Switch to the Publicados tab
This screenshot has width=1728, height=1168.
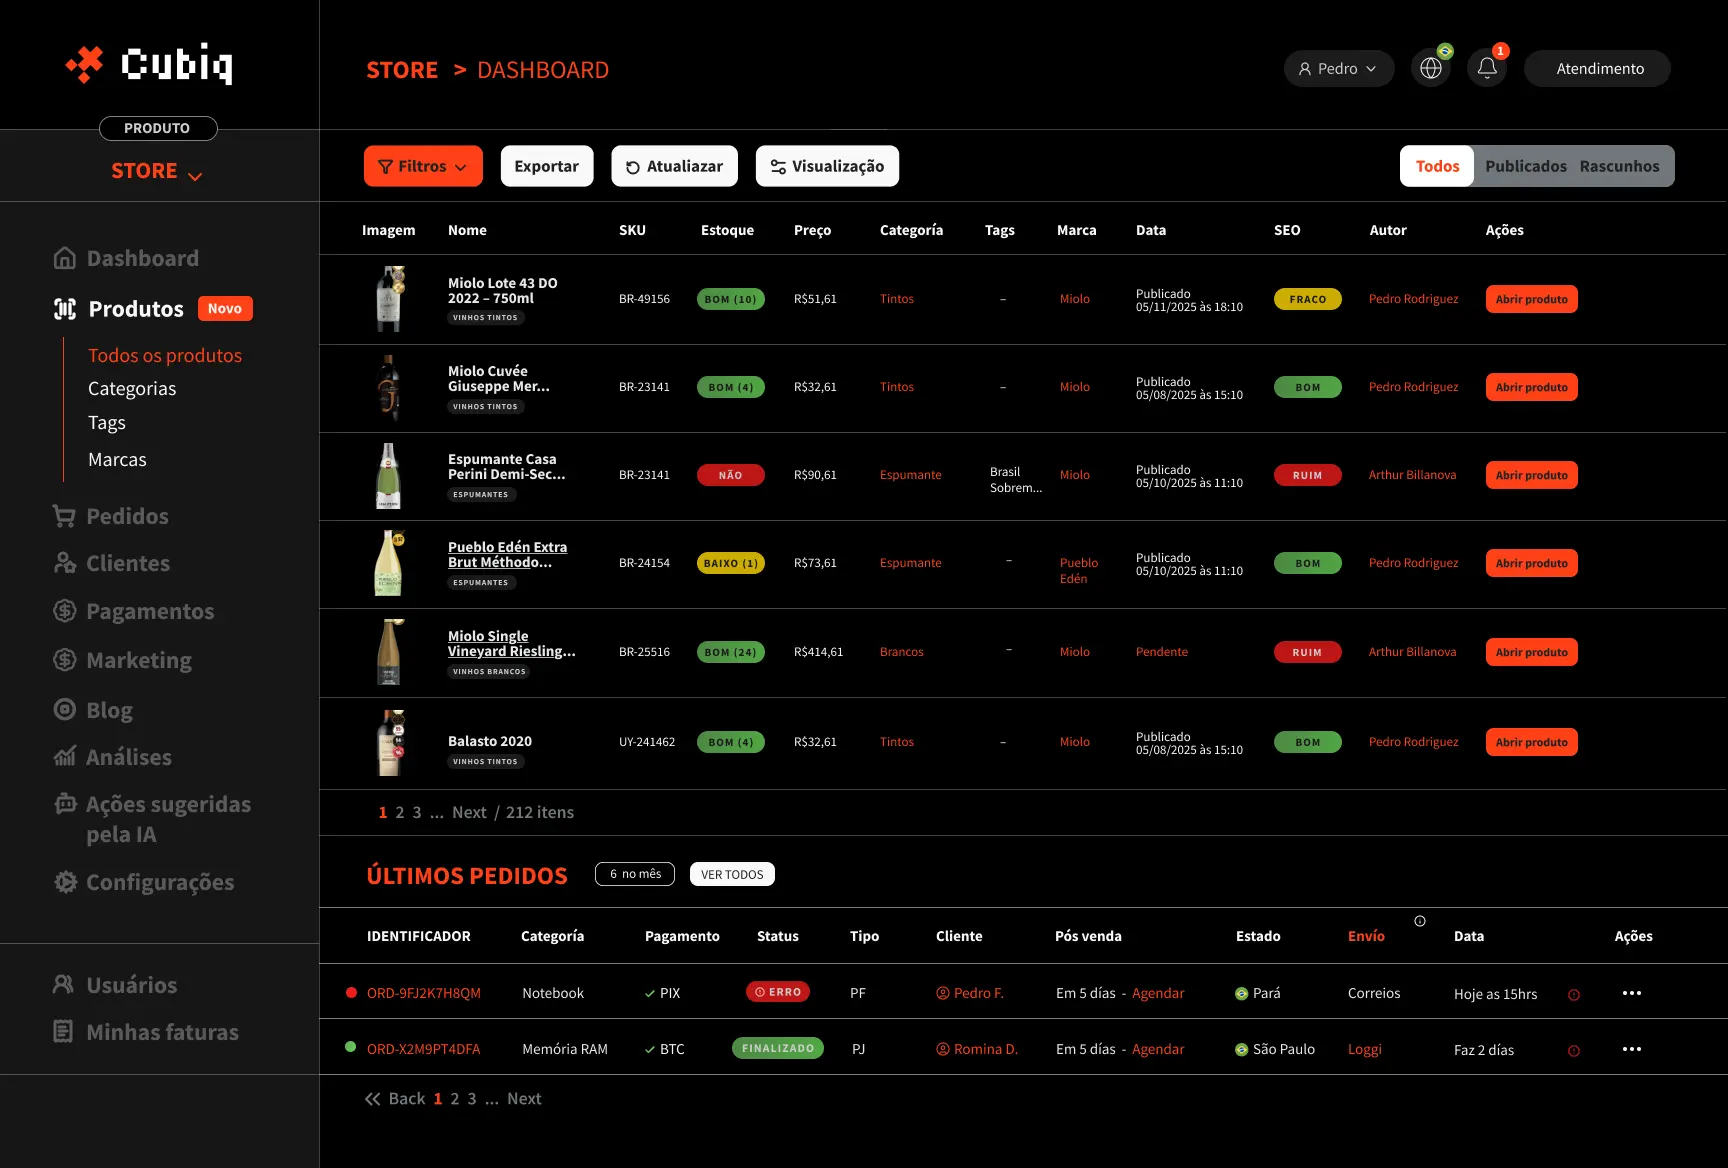click(x=1526, y=165)
